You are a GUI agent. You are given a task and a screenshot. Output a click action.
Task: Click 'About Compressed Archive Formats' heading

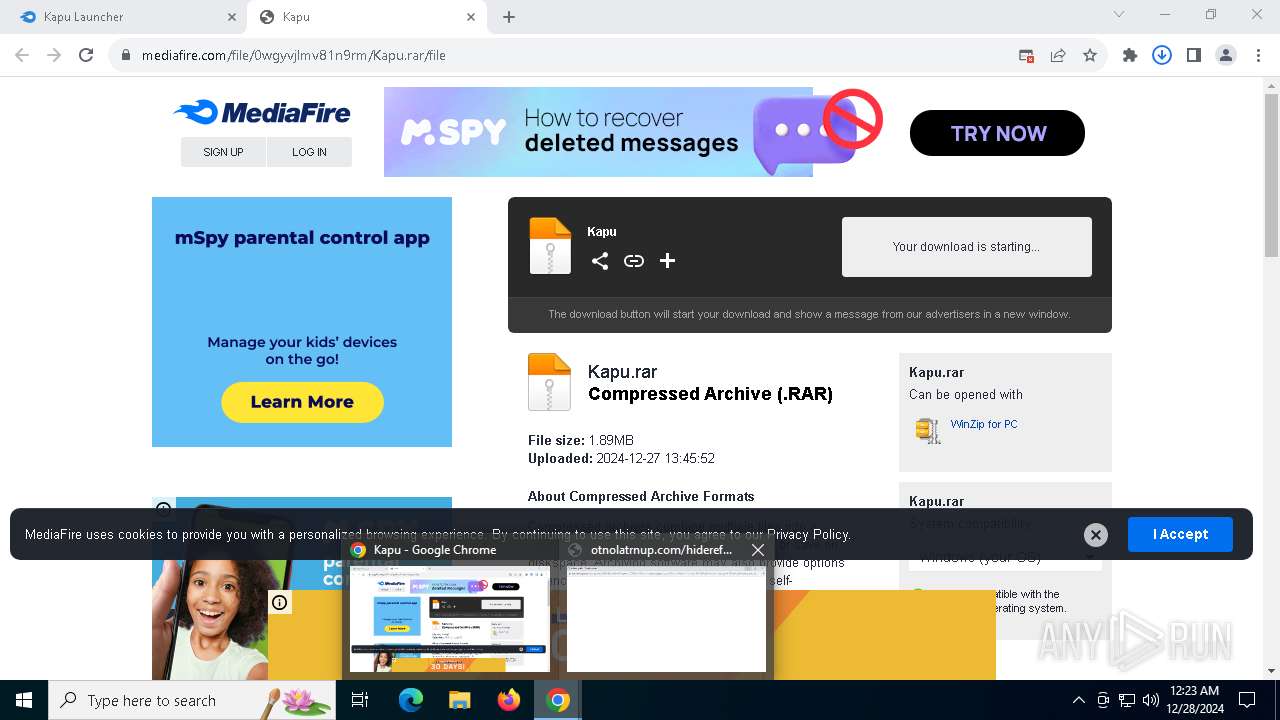pos(641,496)
